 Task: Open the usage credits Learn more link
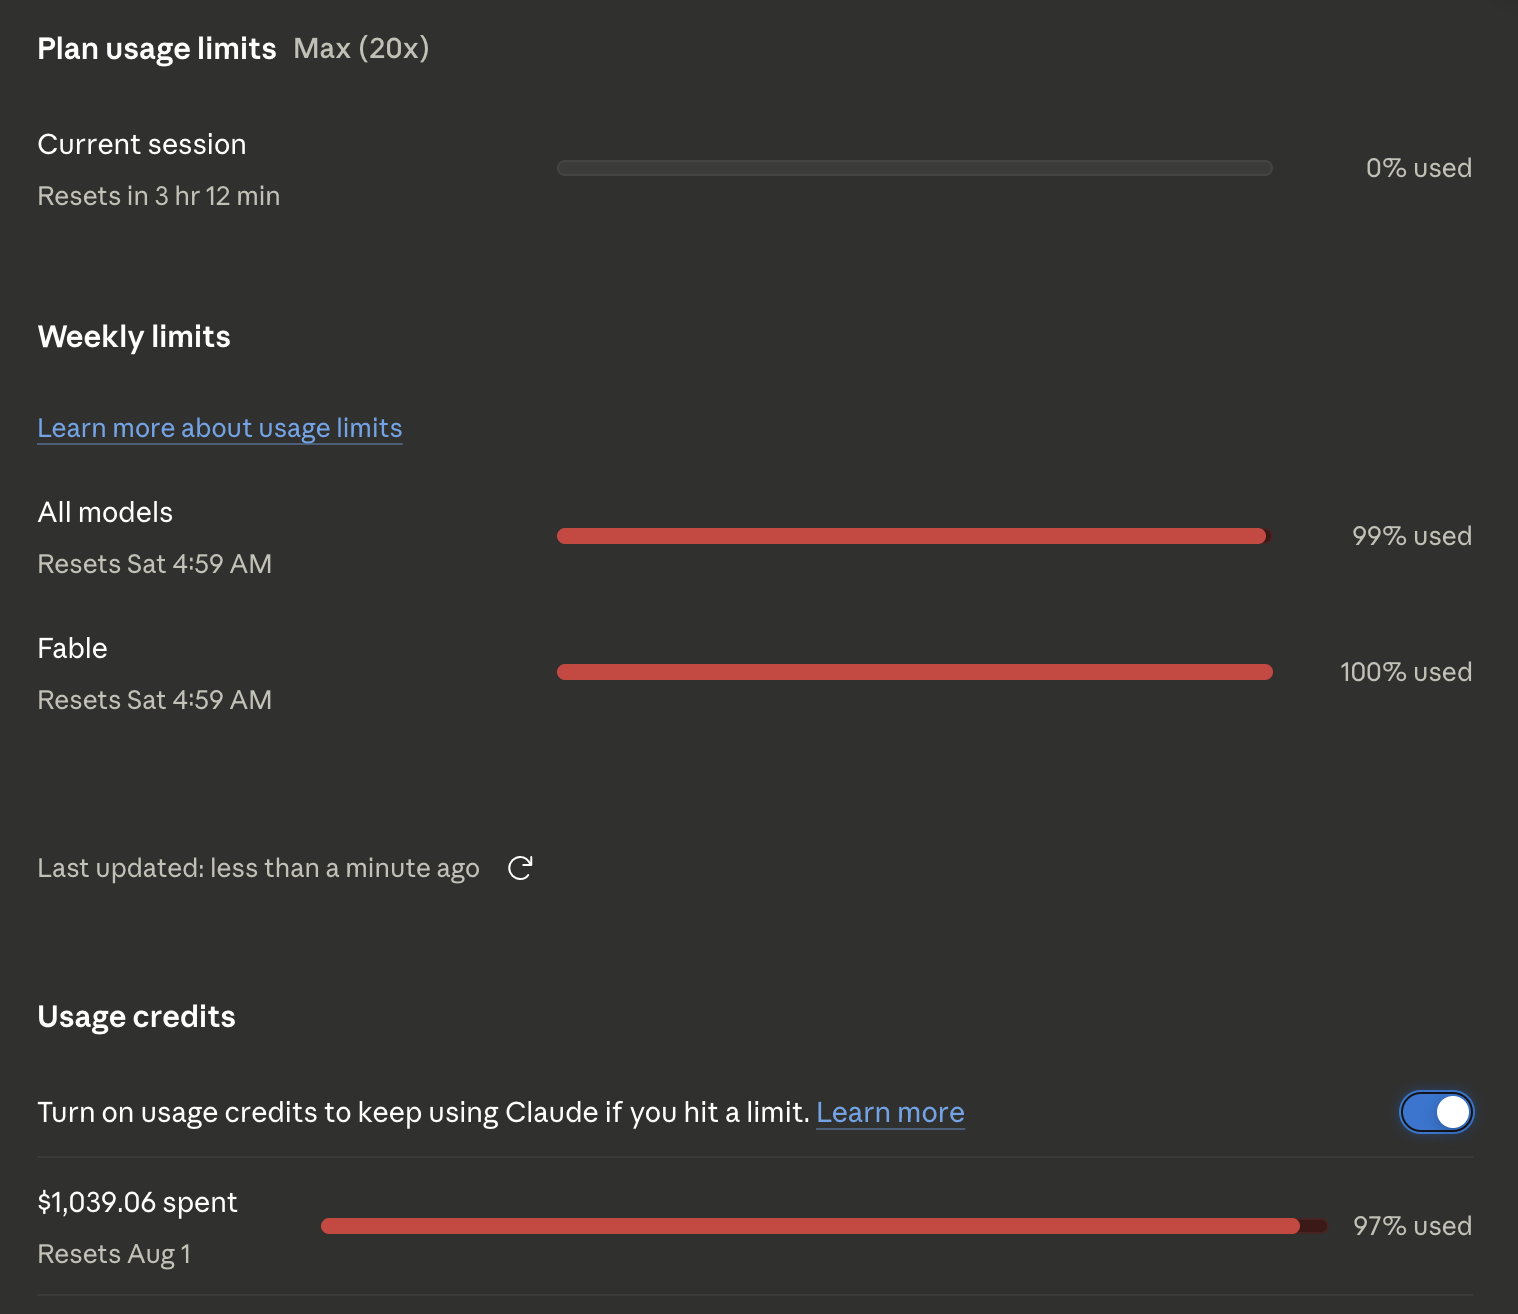(890, 1112)
